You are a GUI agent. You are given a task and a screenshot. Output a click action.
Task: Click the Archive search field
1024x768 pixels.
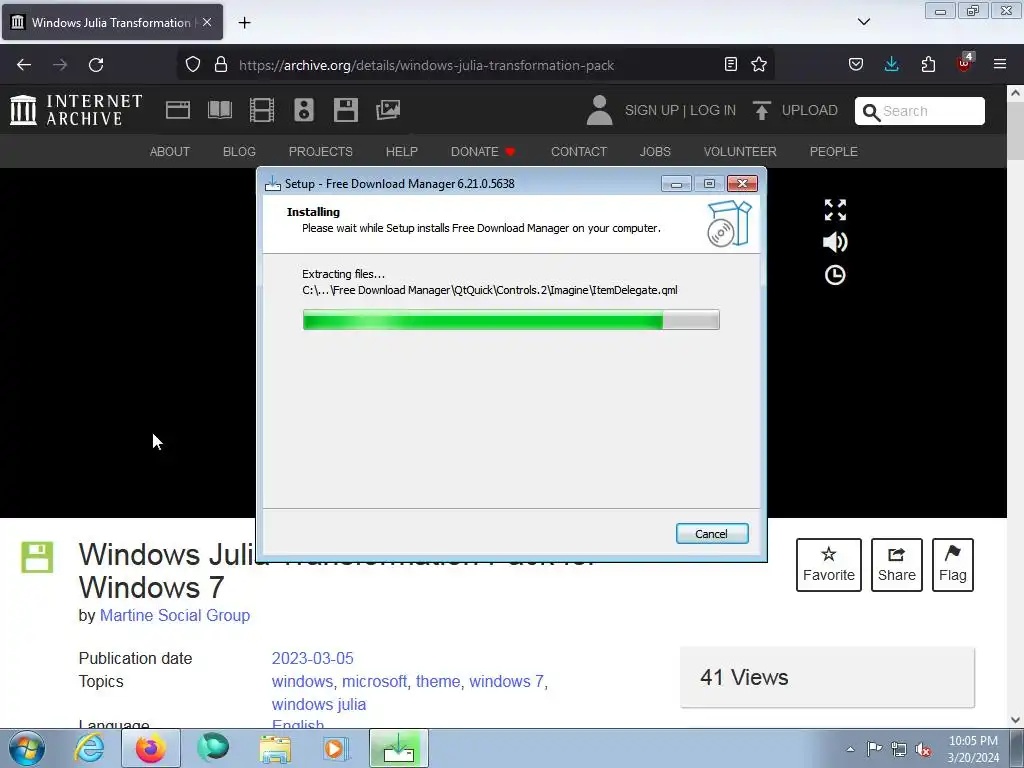pyautogui.click(x=920, y=111)
